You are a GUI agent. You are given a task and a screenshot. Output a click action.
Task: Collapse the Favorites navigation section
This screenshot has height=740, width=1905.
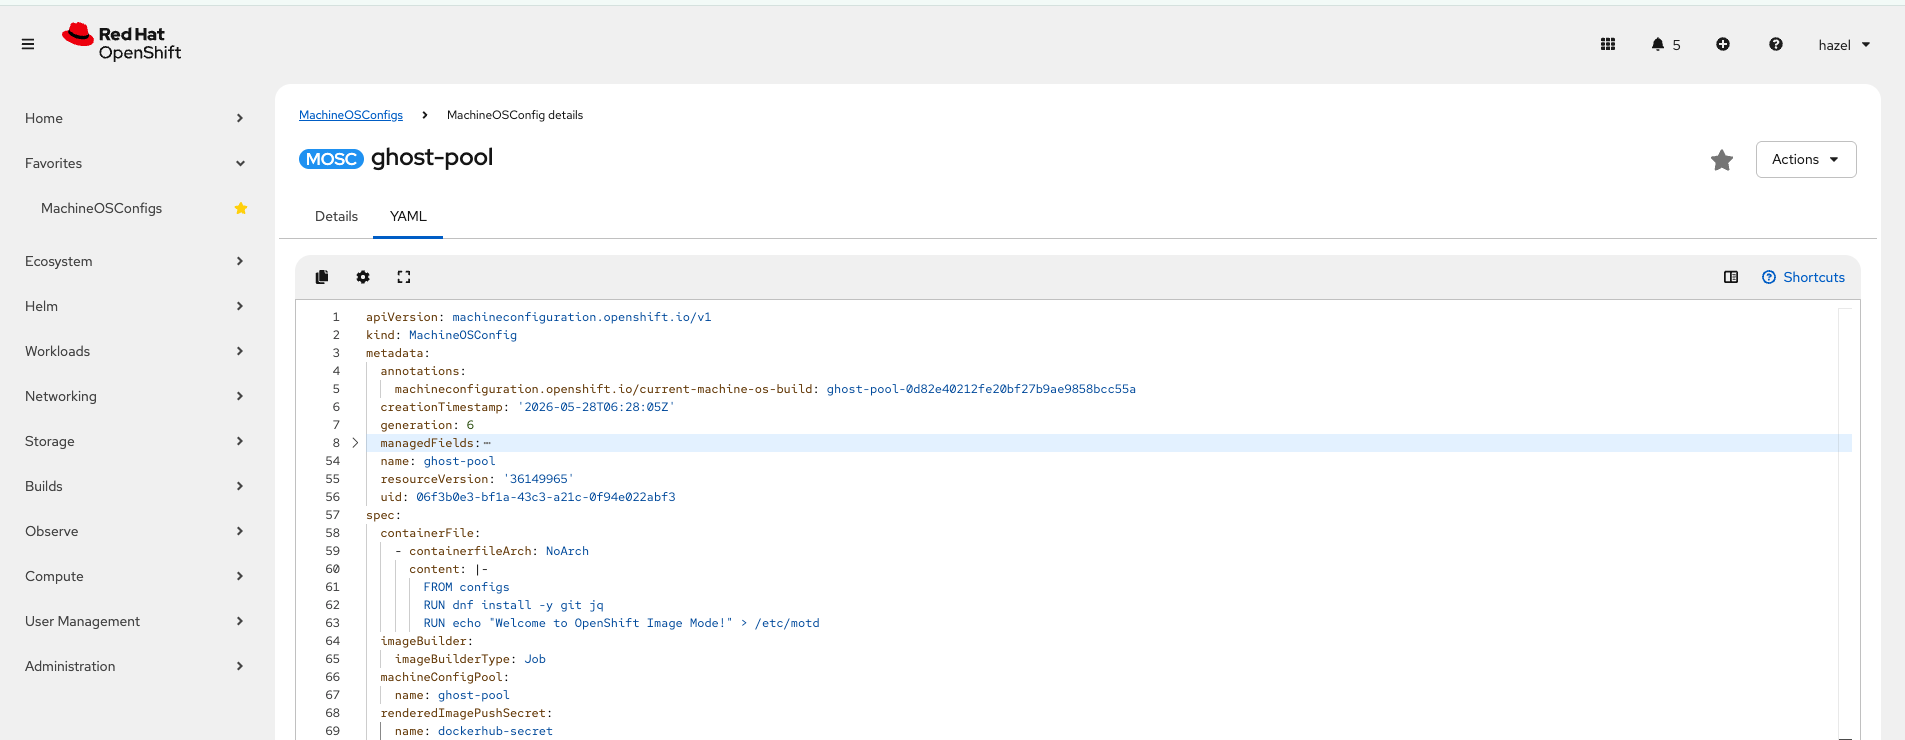point(135,163)
